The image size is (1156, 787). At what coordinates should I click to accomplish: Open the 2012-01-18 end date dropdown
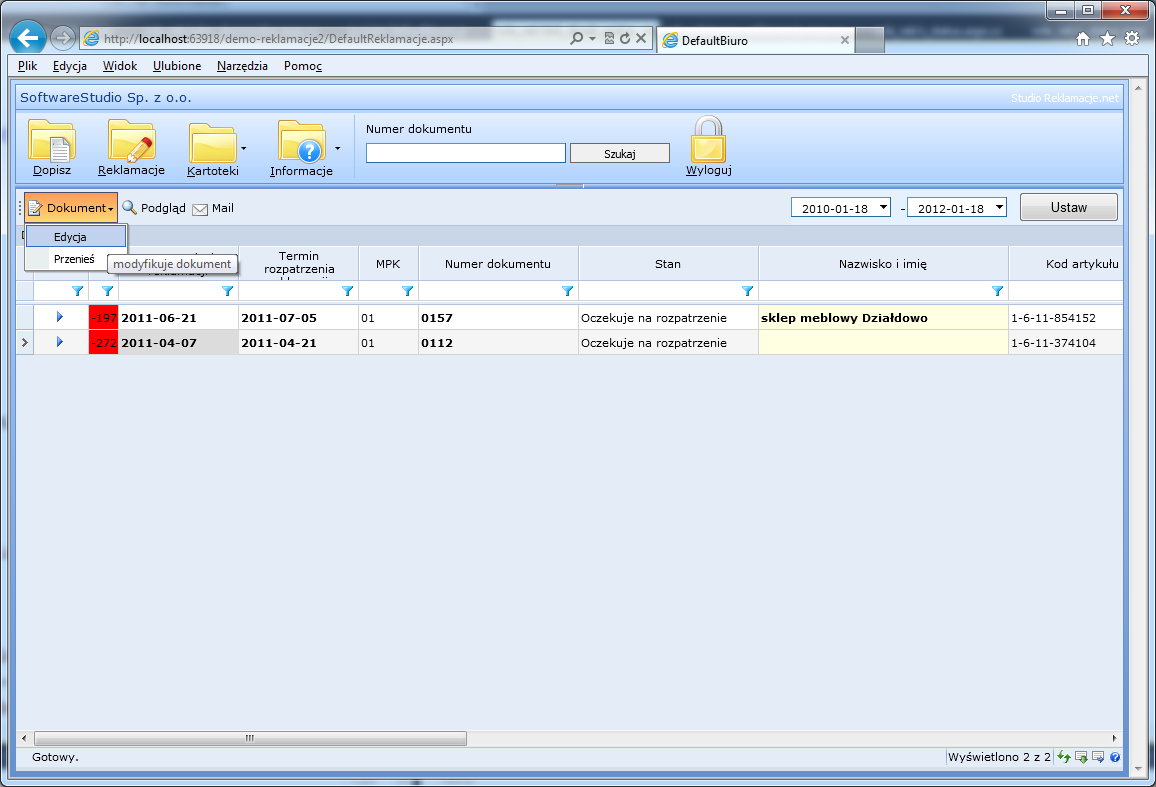click(999, 207)
